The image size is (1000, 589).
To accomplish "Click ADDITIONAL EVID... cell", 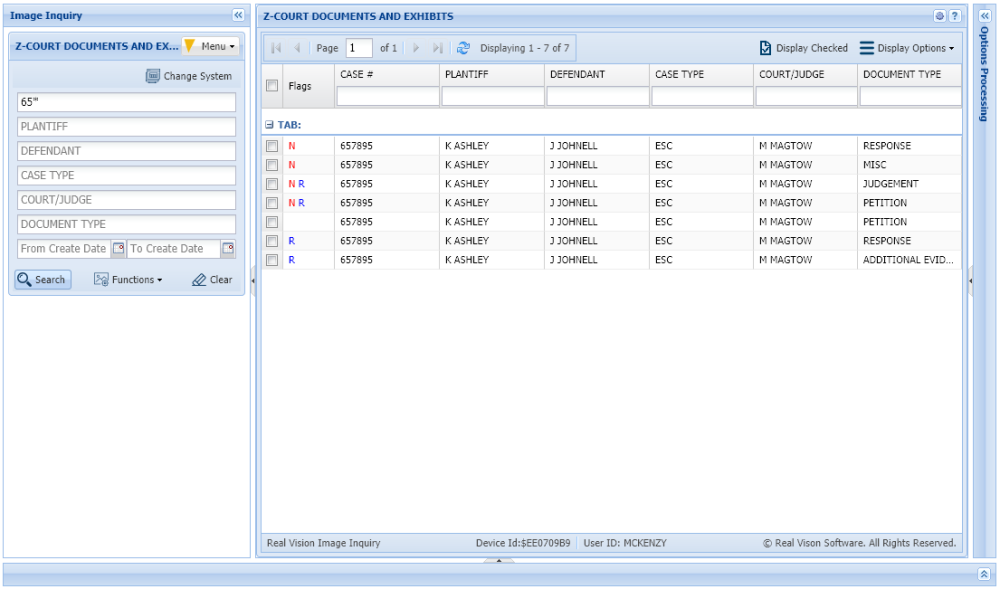I will point(908,260).
